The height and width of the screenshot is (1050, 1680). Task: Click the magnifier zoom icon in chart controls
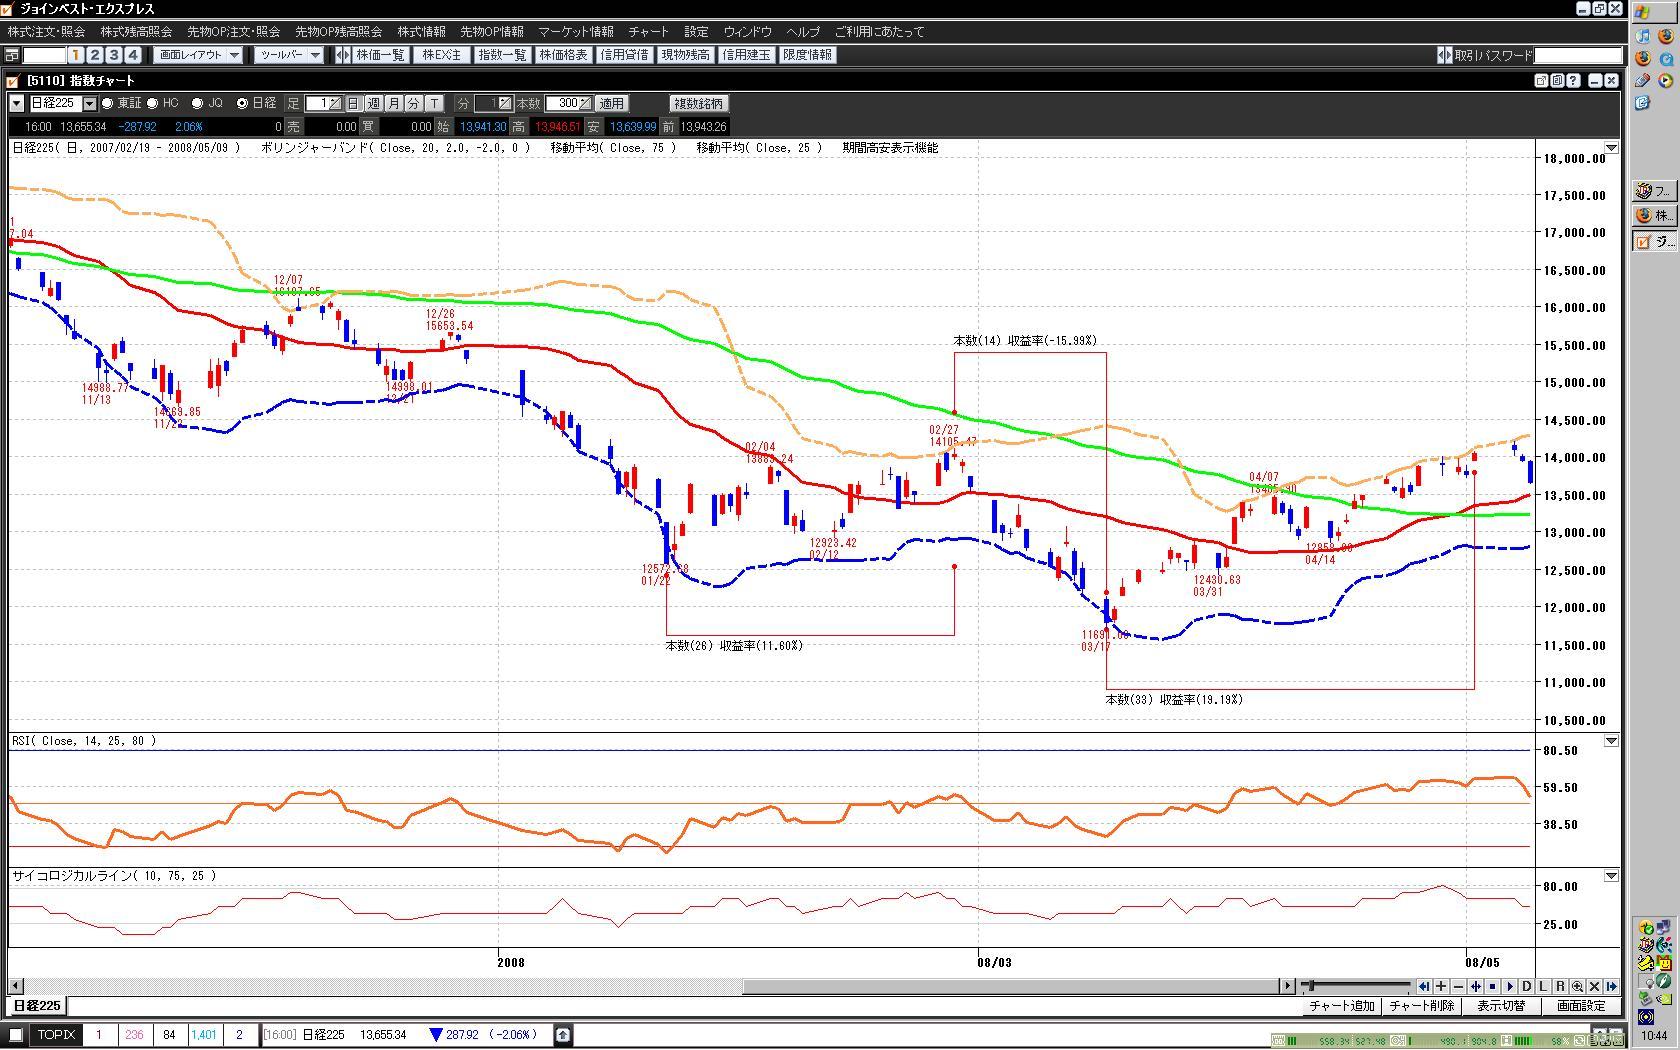[1577, 986]
